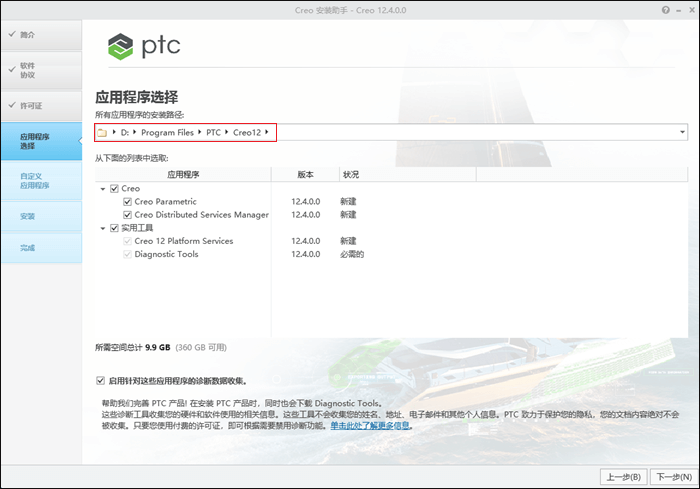Image resolution: width=700 pixels, height=489 pixels.
Task: Expand the arrow after Program Files
Action: 199,132
